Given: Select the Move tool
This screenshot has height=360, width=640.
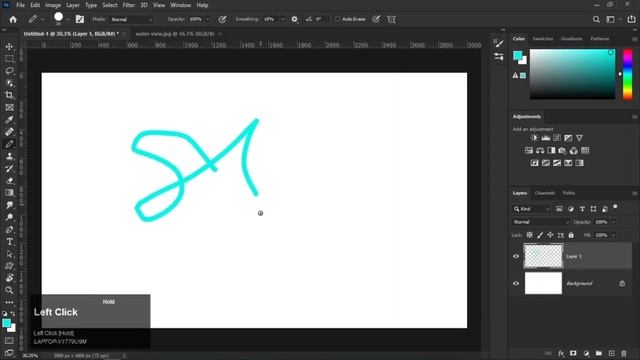Looking at the screenshot, I should coord(9,47).
